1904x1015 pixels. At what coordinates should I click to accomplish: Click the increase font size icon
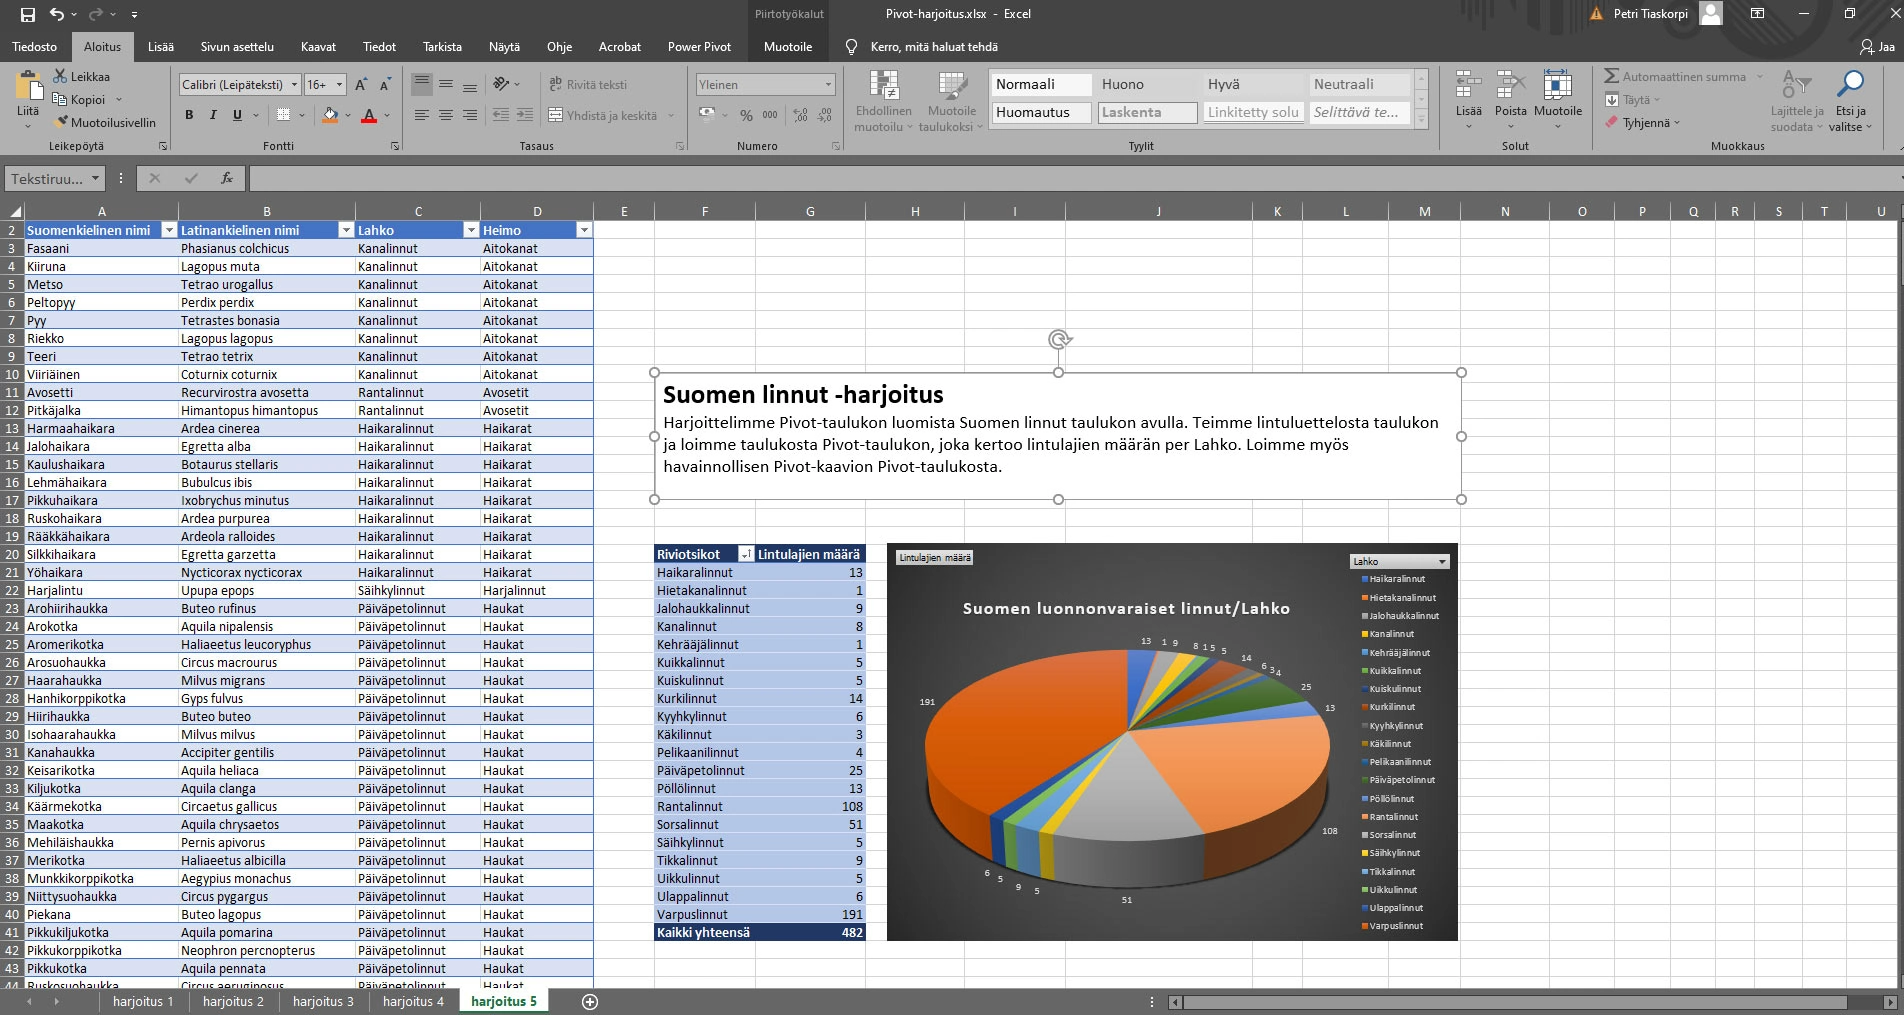point(361,85)
